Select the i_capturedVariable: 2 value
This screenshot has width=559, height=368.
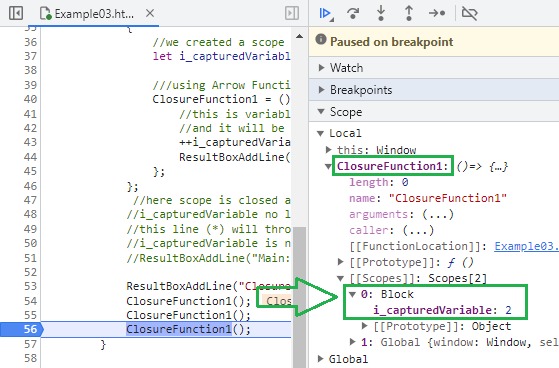coord(508,310)
